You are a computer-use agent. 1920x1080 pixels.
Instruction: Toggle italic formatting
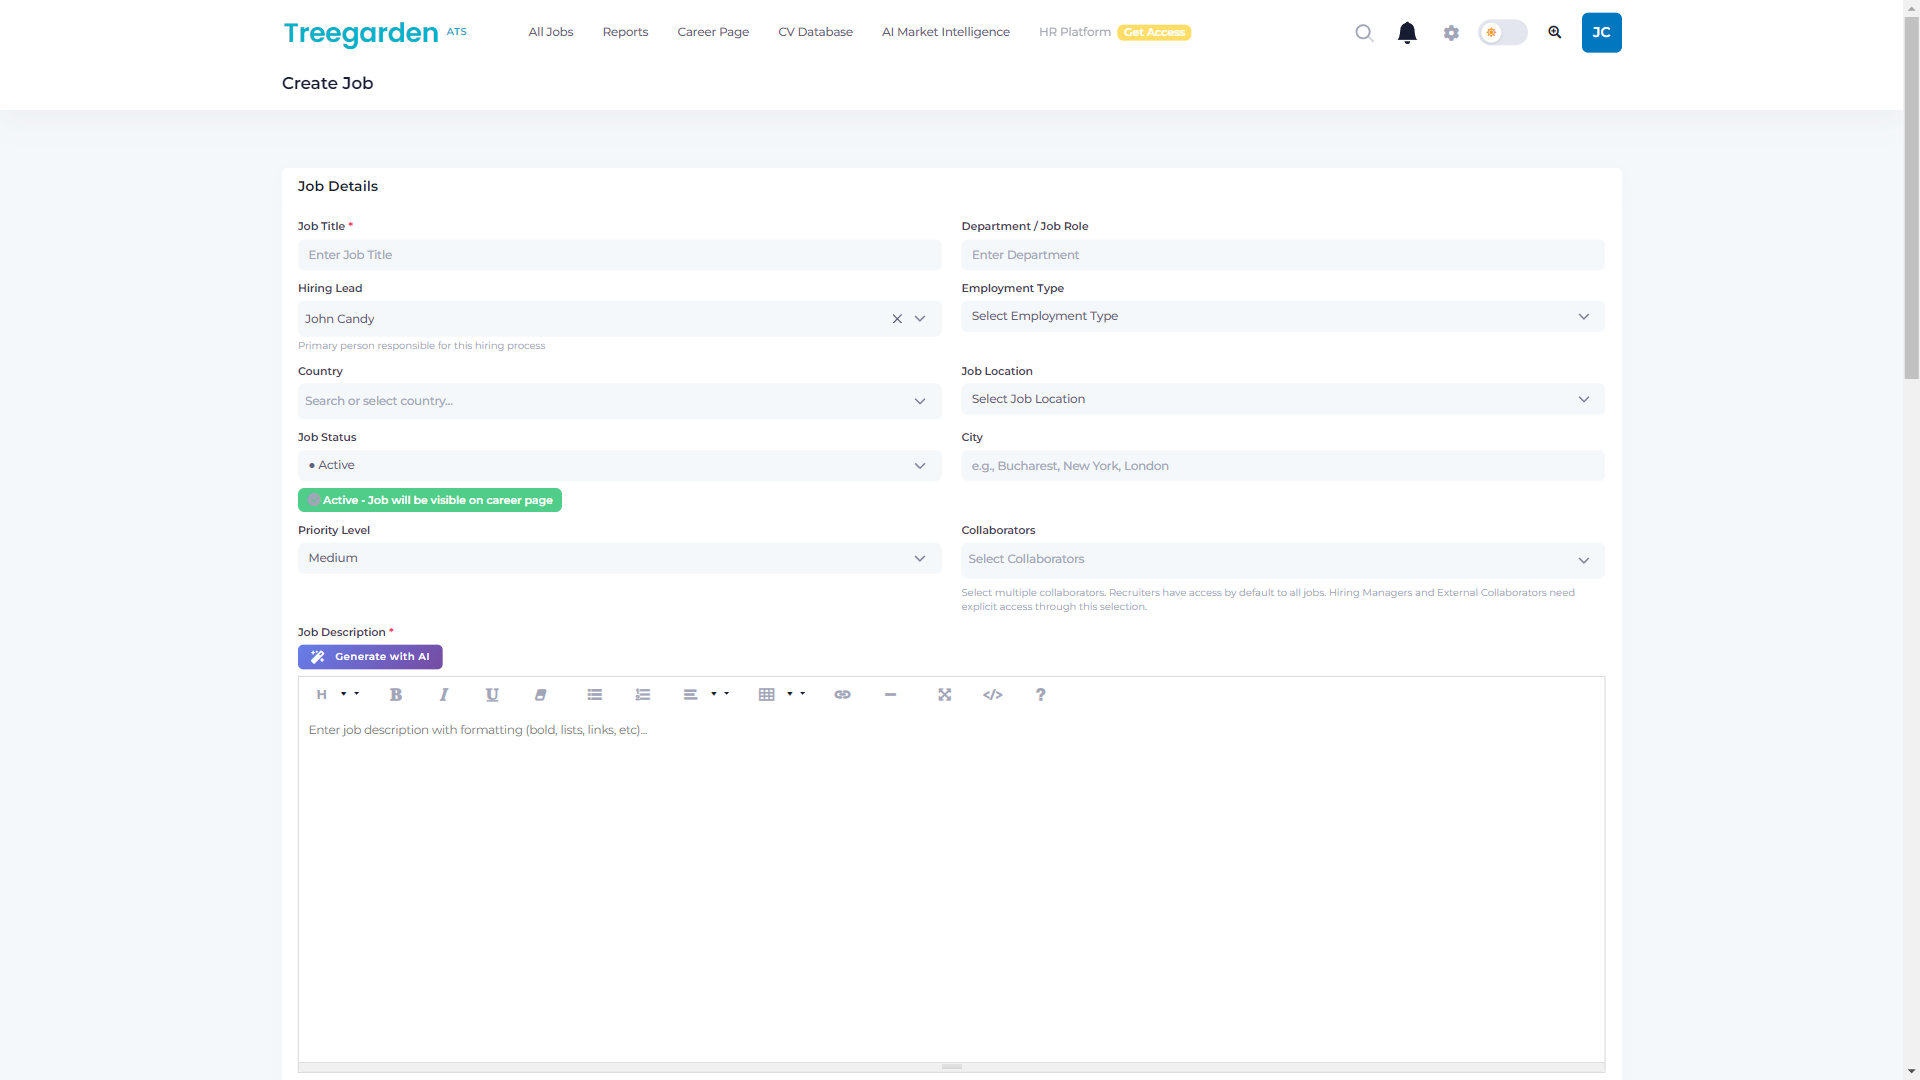[x=444, y=694]
